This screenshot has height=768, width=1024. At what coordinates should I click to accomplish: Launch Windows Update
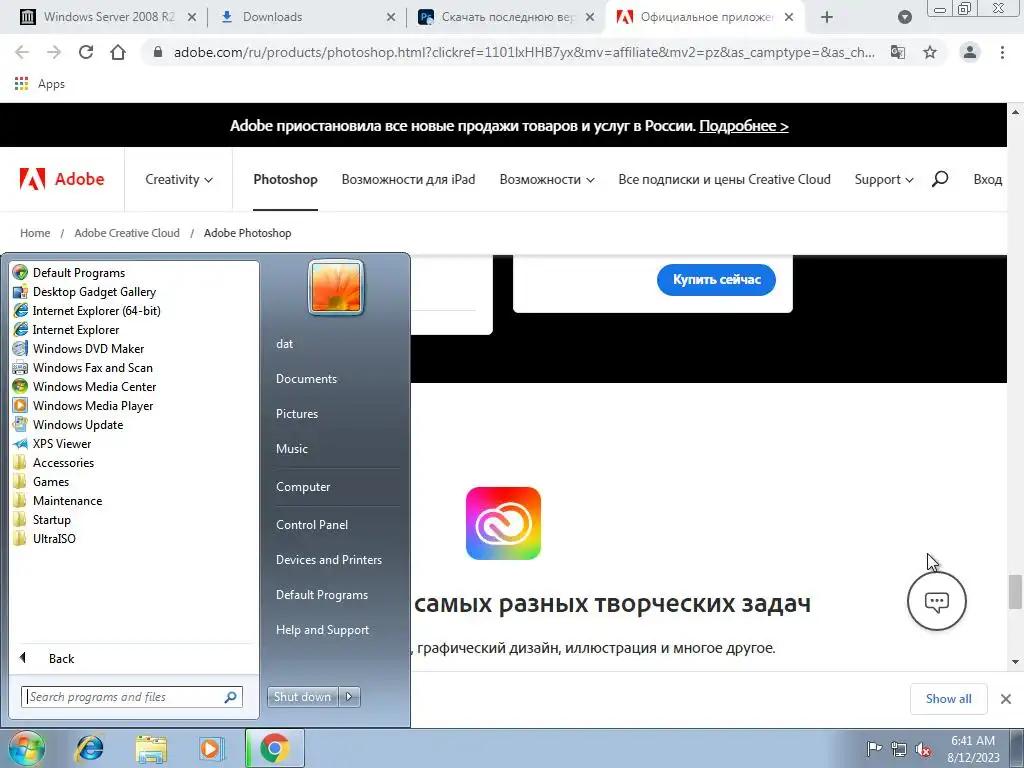coord(68,424)
